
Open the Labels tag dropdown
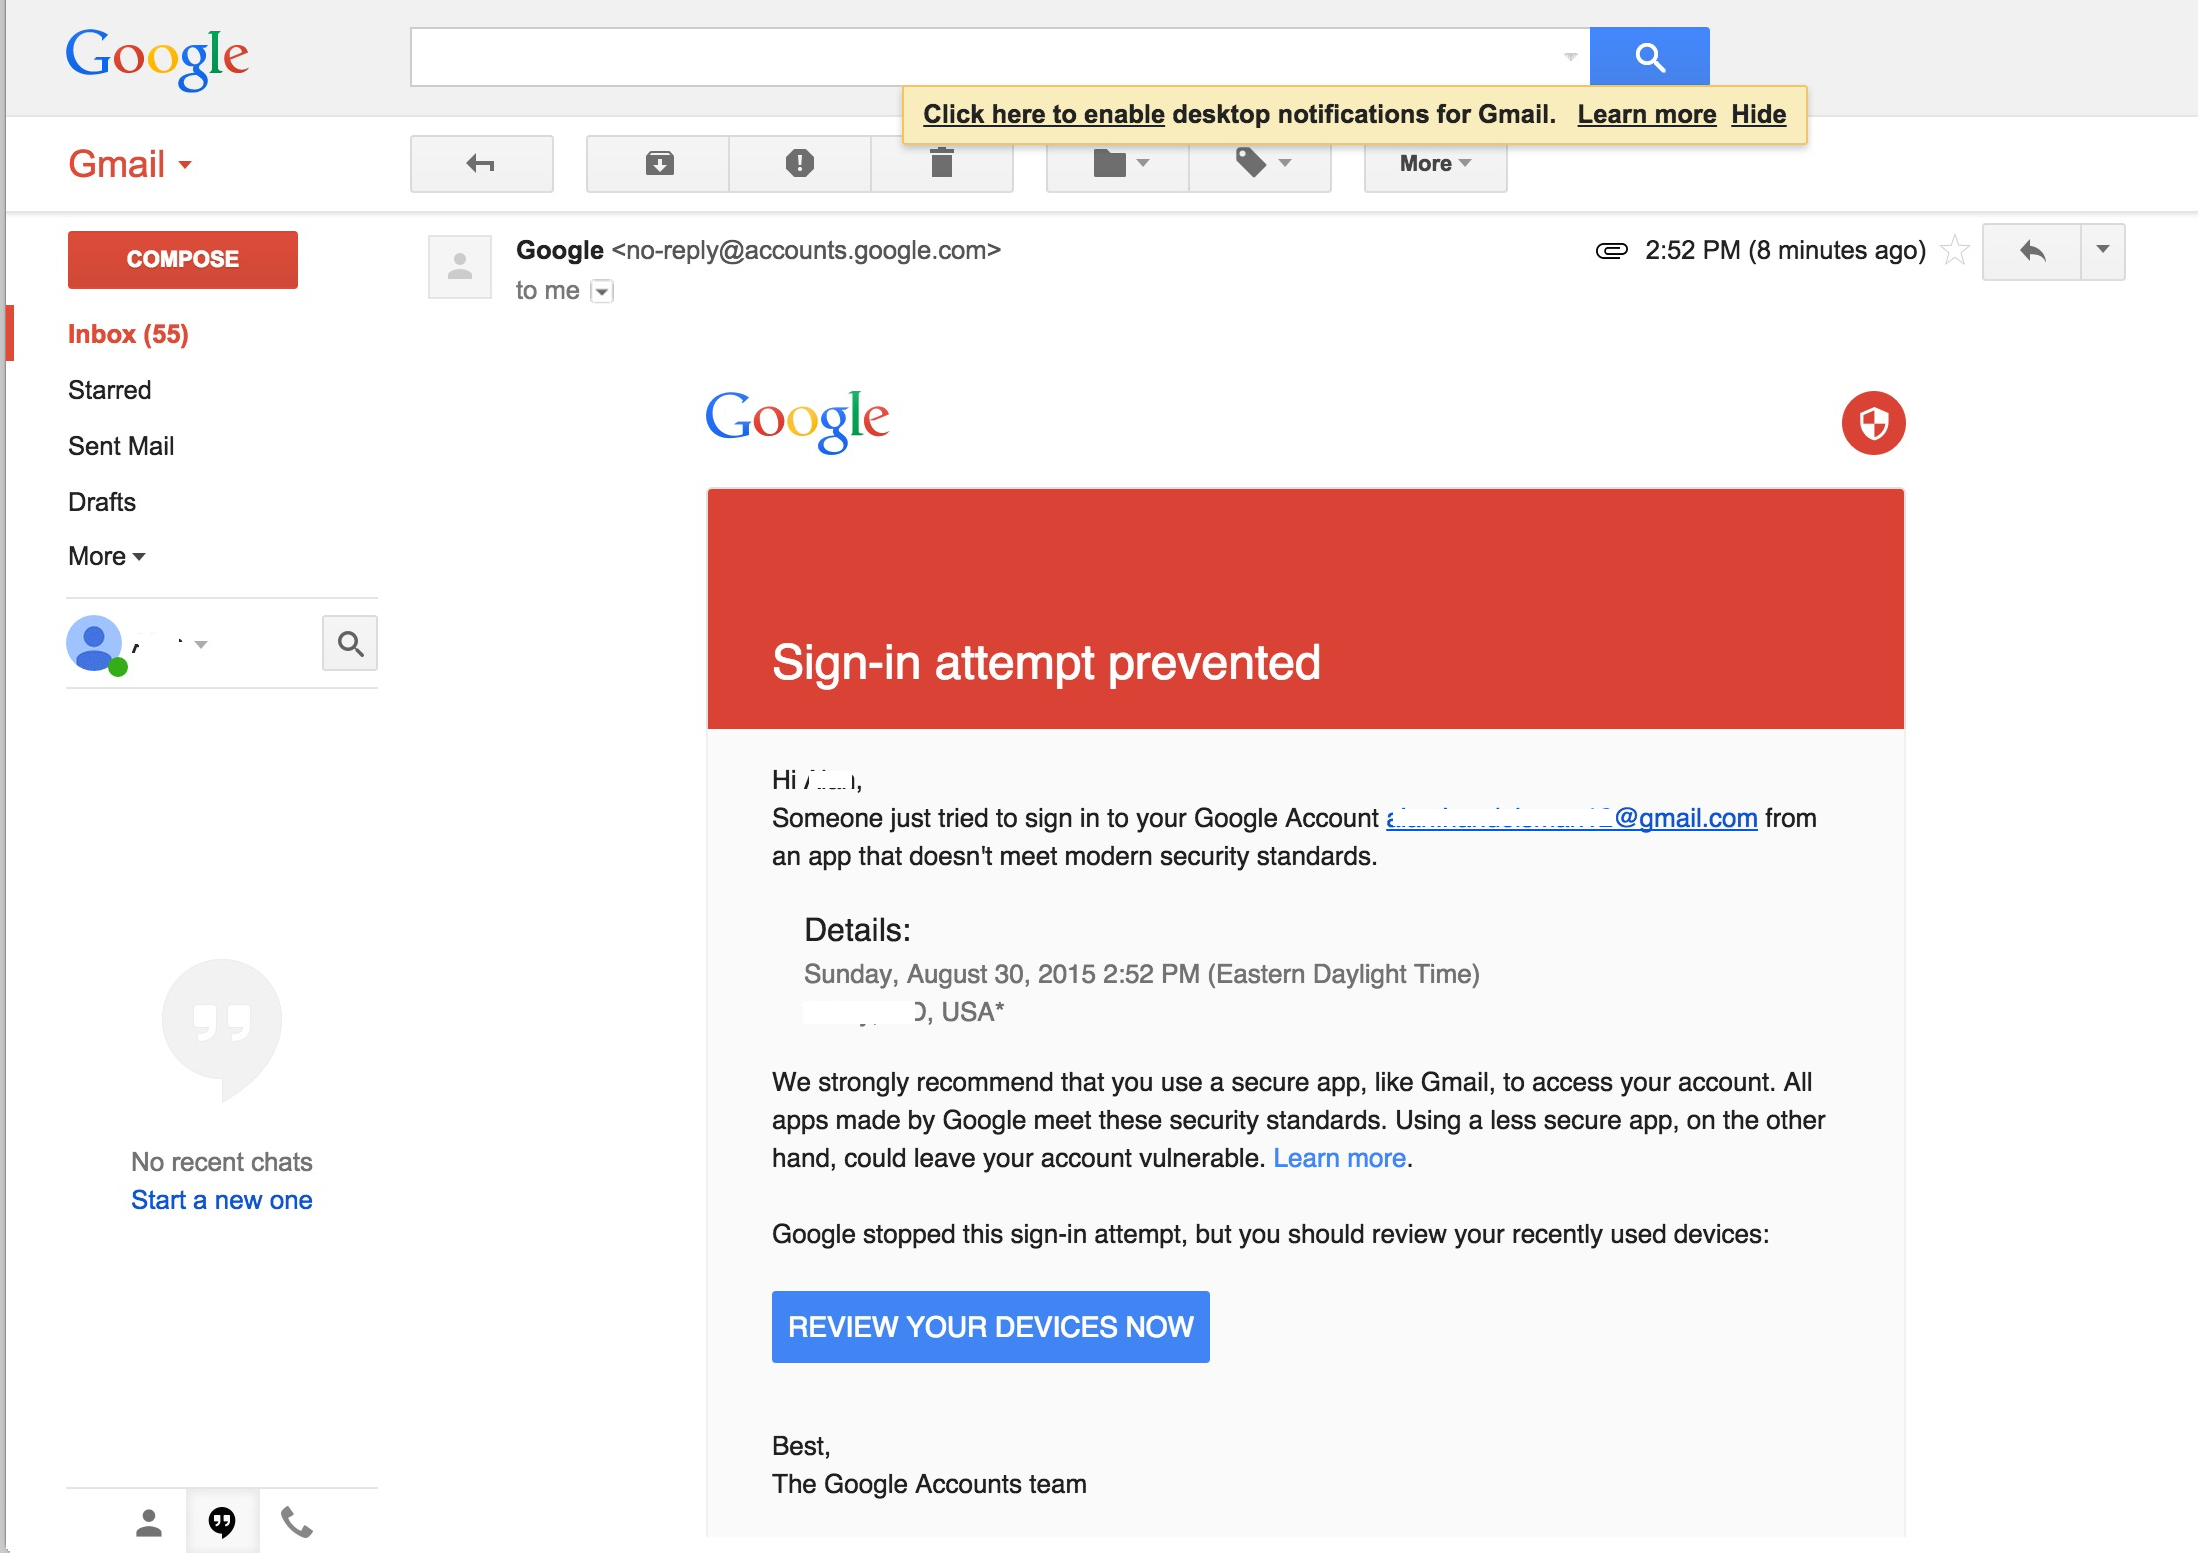1261,163
